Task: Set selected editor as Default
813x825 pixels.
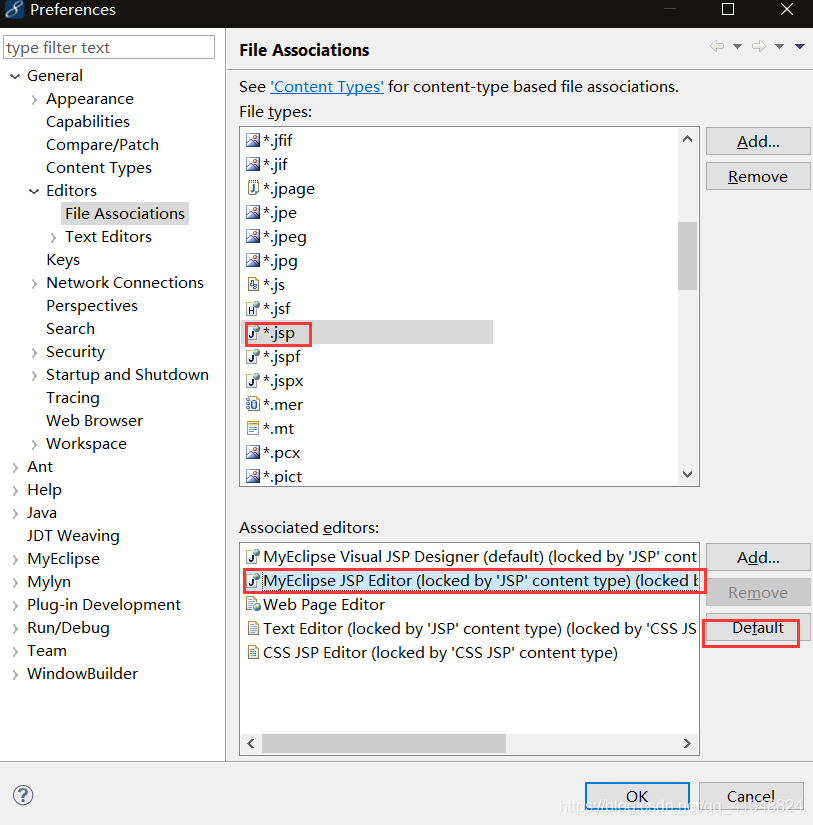Action: click(758, 628)
